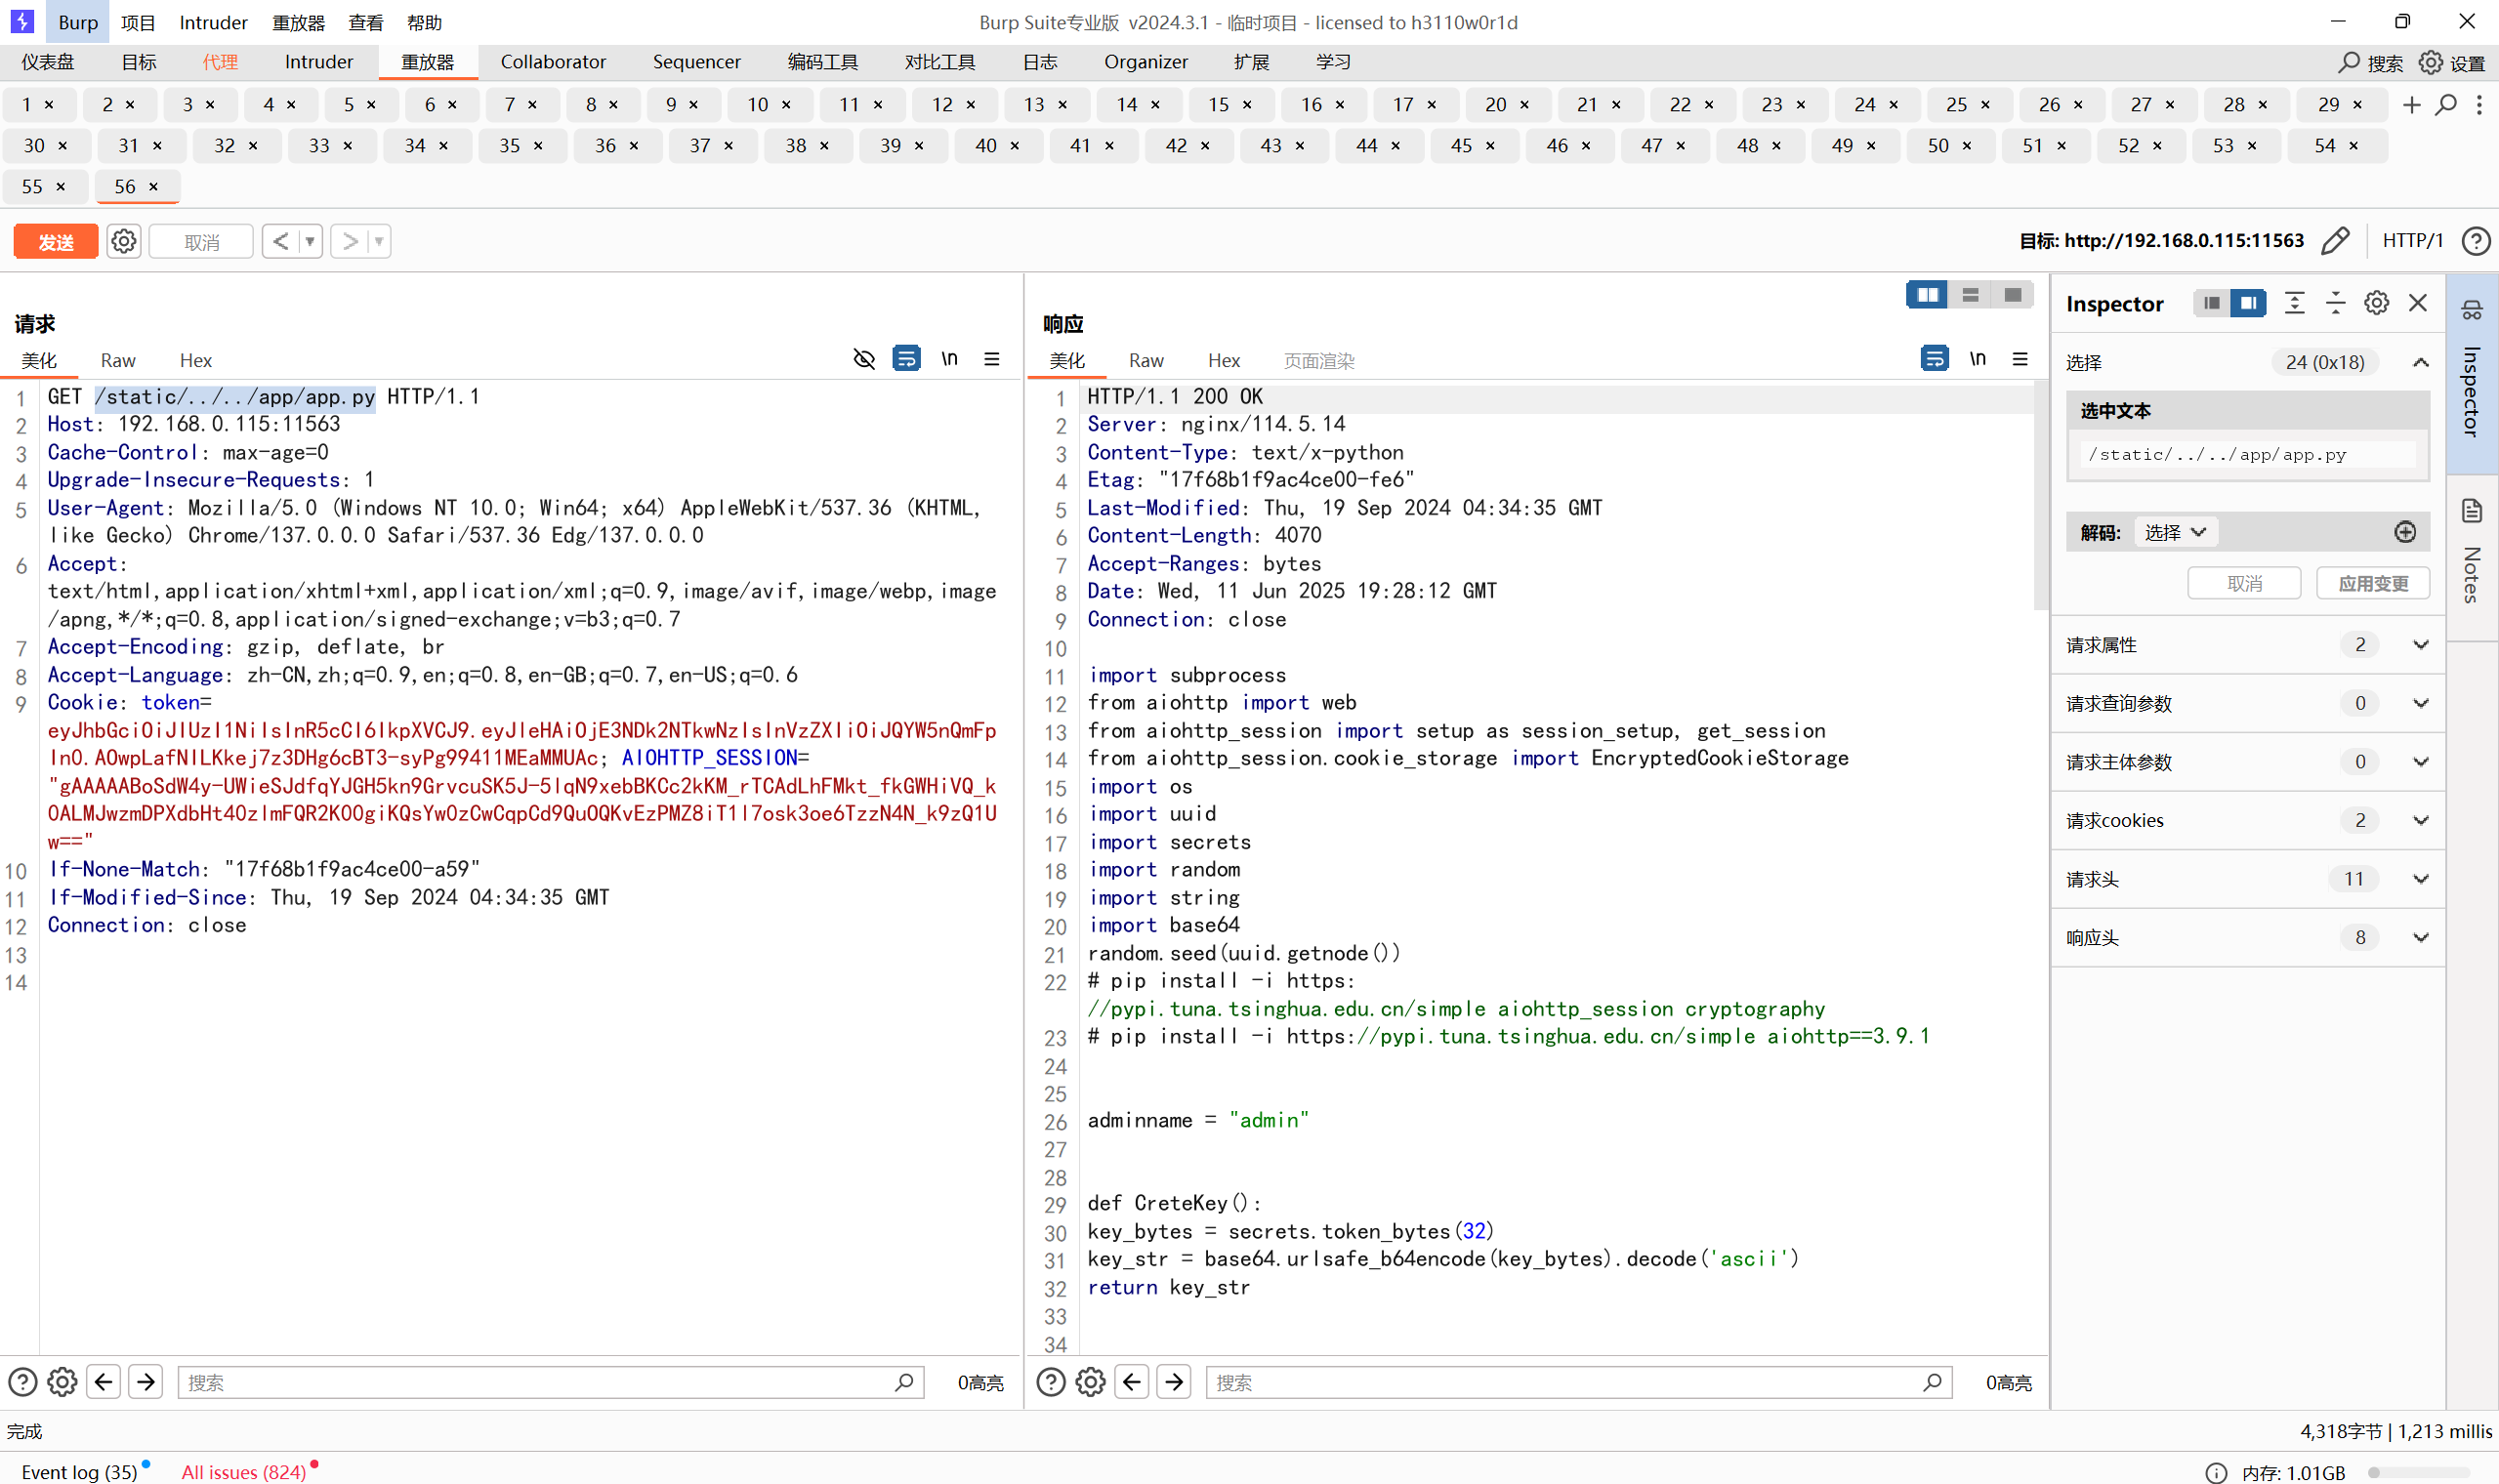Screen dimensions: 2499x1484
Task: Open the 代理 proxy main tab
Action: pyautogui.click(x=220, y=62)
